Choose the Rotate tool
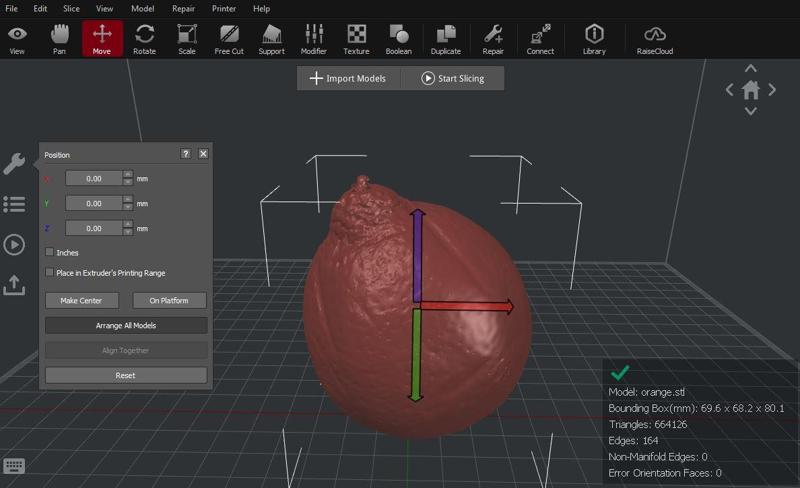 tap(144, 39)
